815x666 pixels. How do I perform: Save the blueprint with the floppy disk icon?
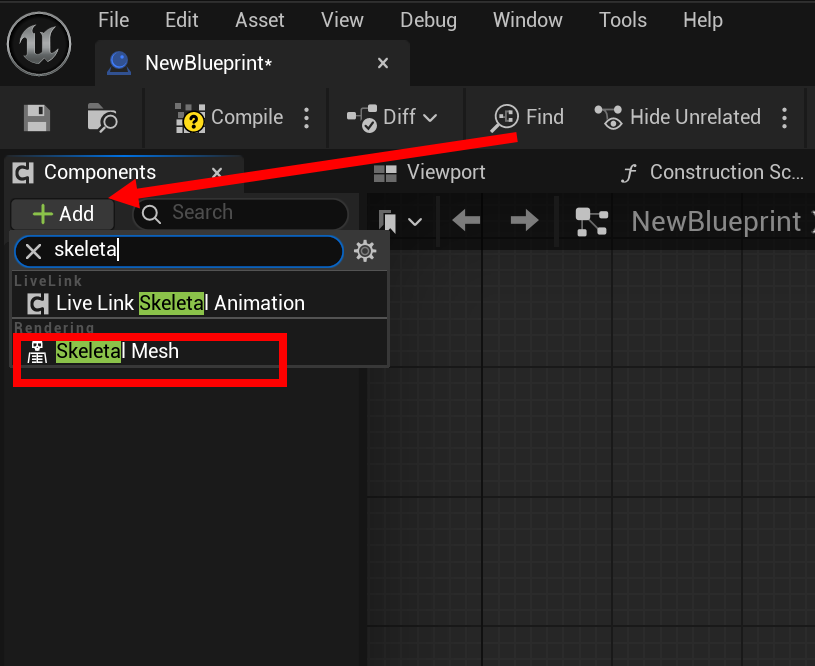tap(37, 118)
